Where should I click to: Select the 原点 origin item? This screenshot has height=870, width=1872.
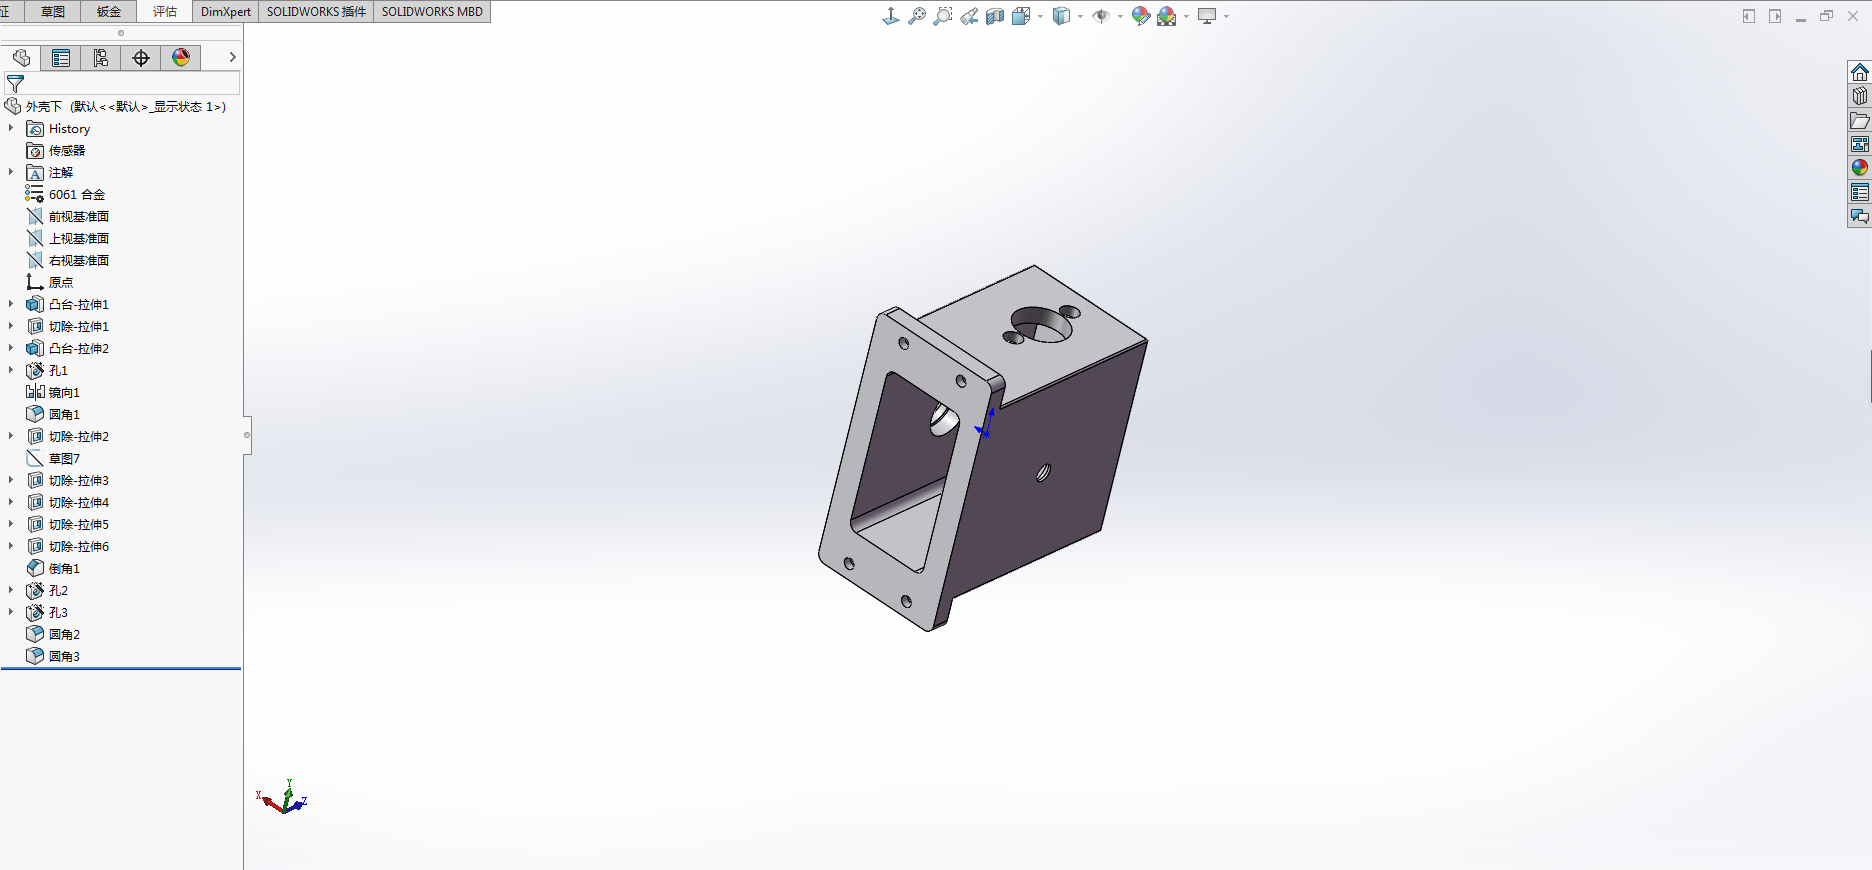[50, 283]
